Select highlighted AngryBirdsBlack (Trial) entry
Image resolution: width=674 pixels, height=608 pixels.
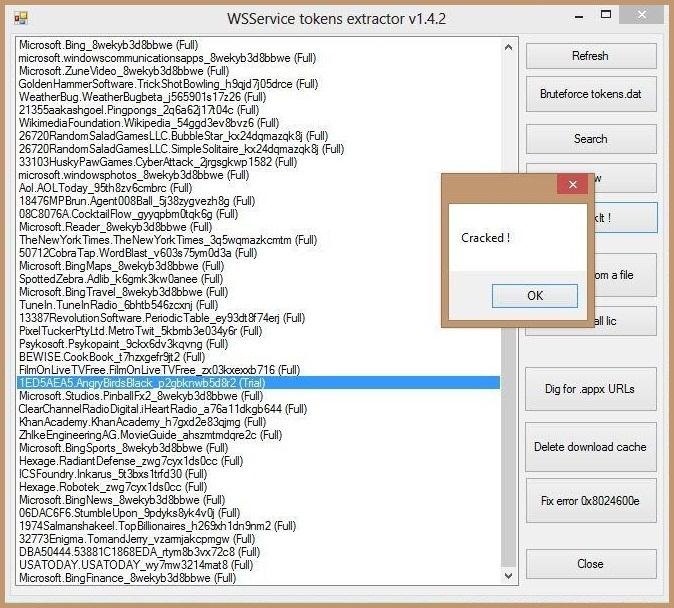[x=258, y=383]
